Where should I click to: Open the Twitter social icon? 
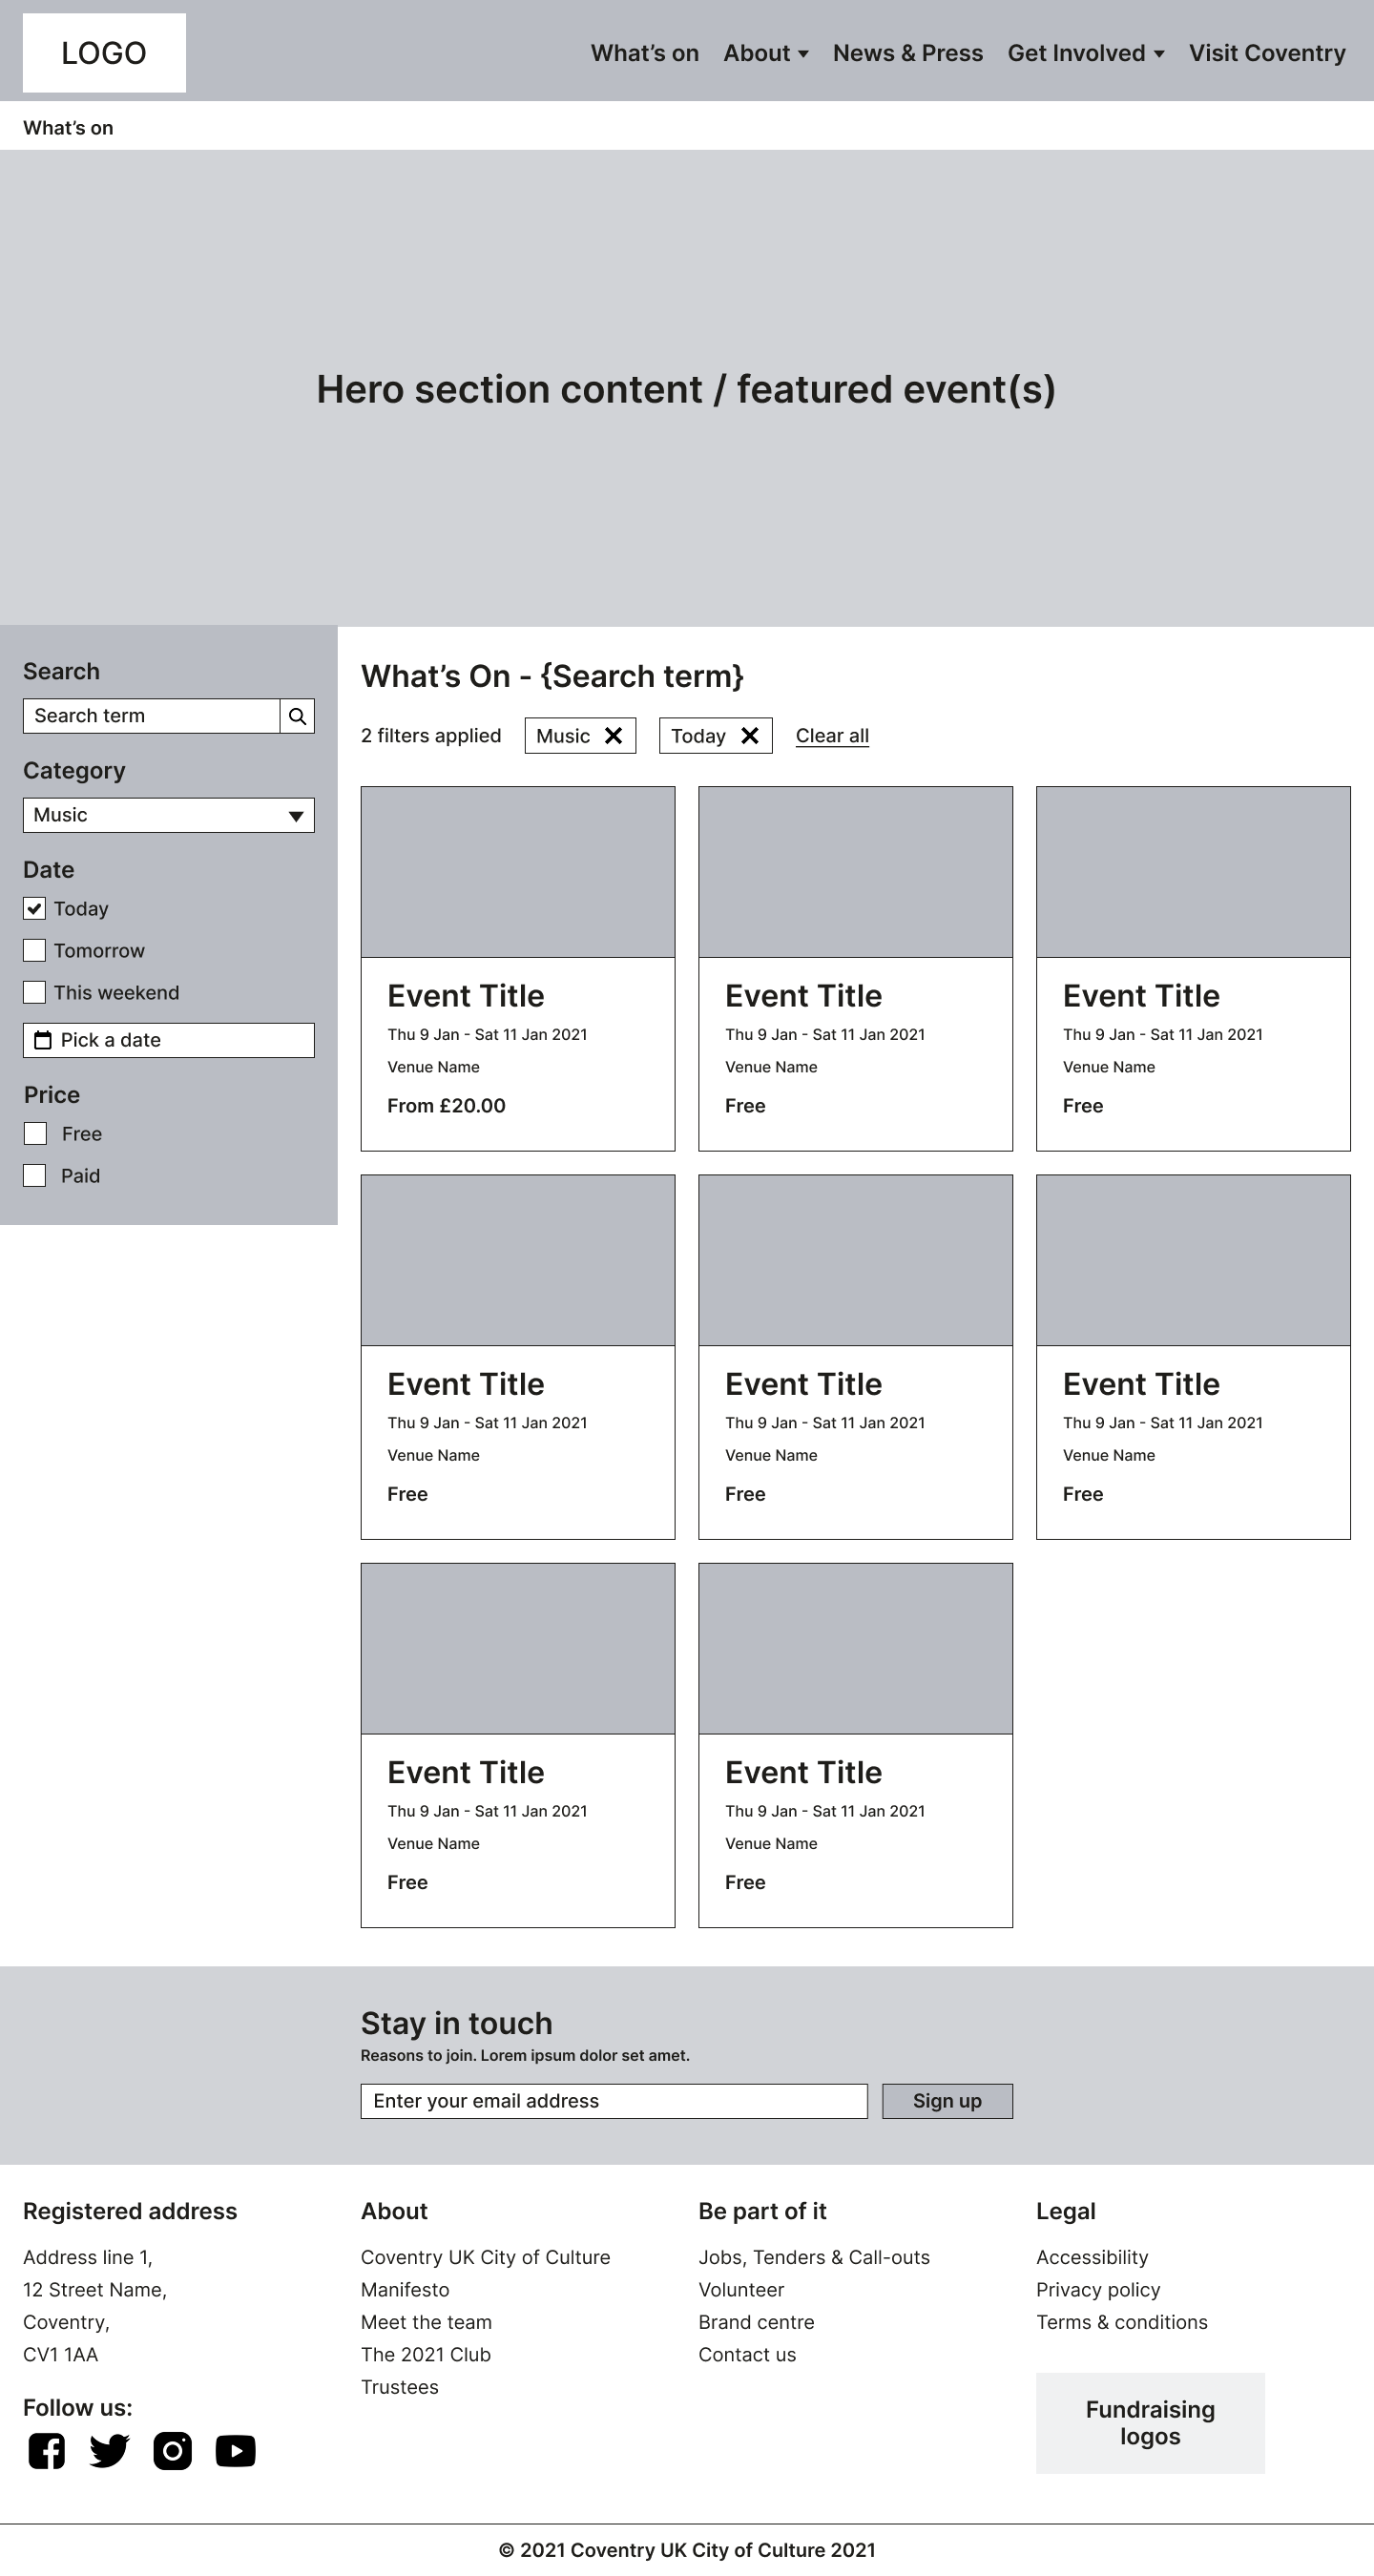click(109, 2450)
